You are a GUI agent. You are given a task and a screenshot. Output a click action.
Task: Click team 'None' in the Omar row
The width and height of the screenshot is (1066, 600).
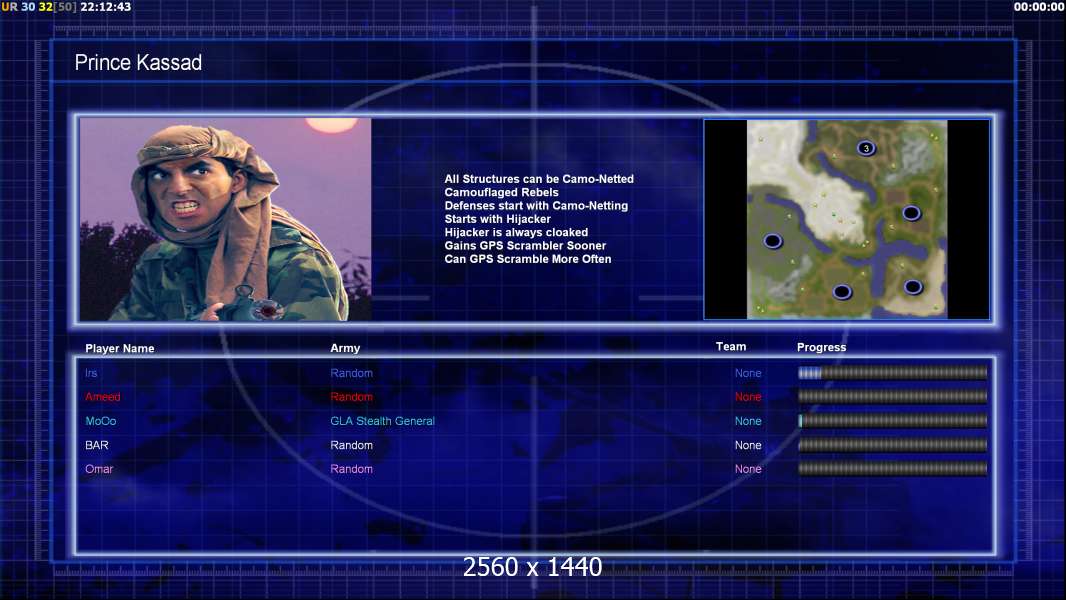click(x=748, y=469)
